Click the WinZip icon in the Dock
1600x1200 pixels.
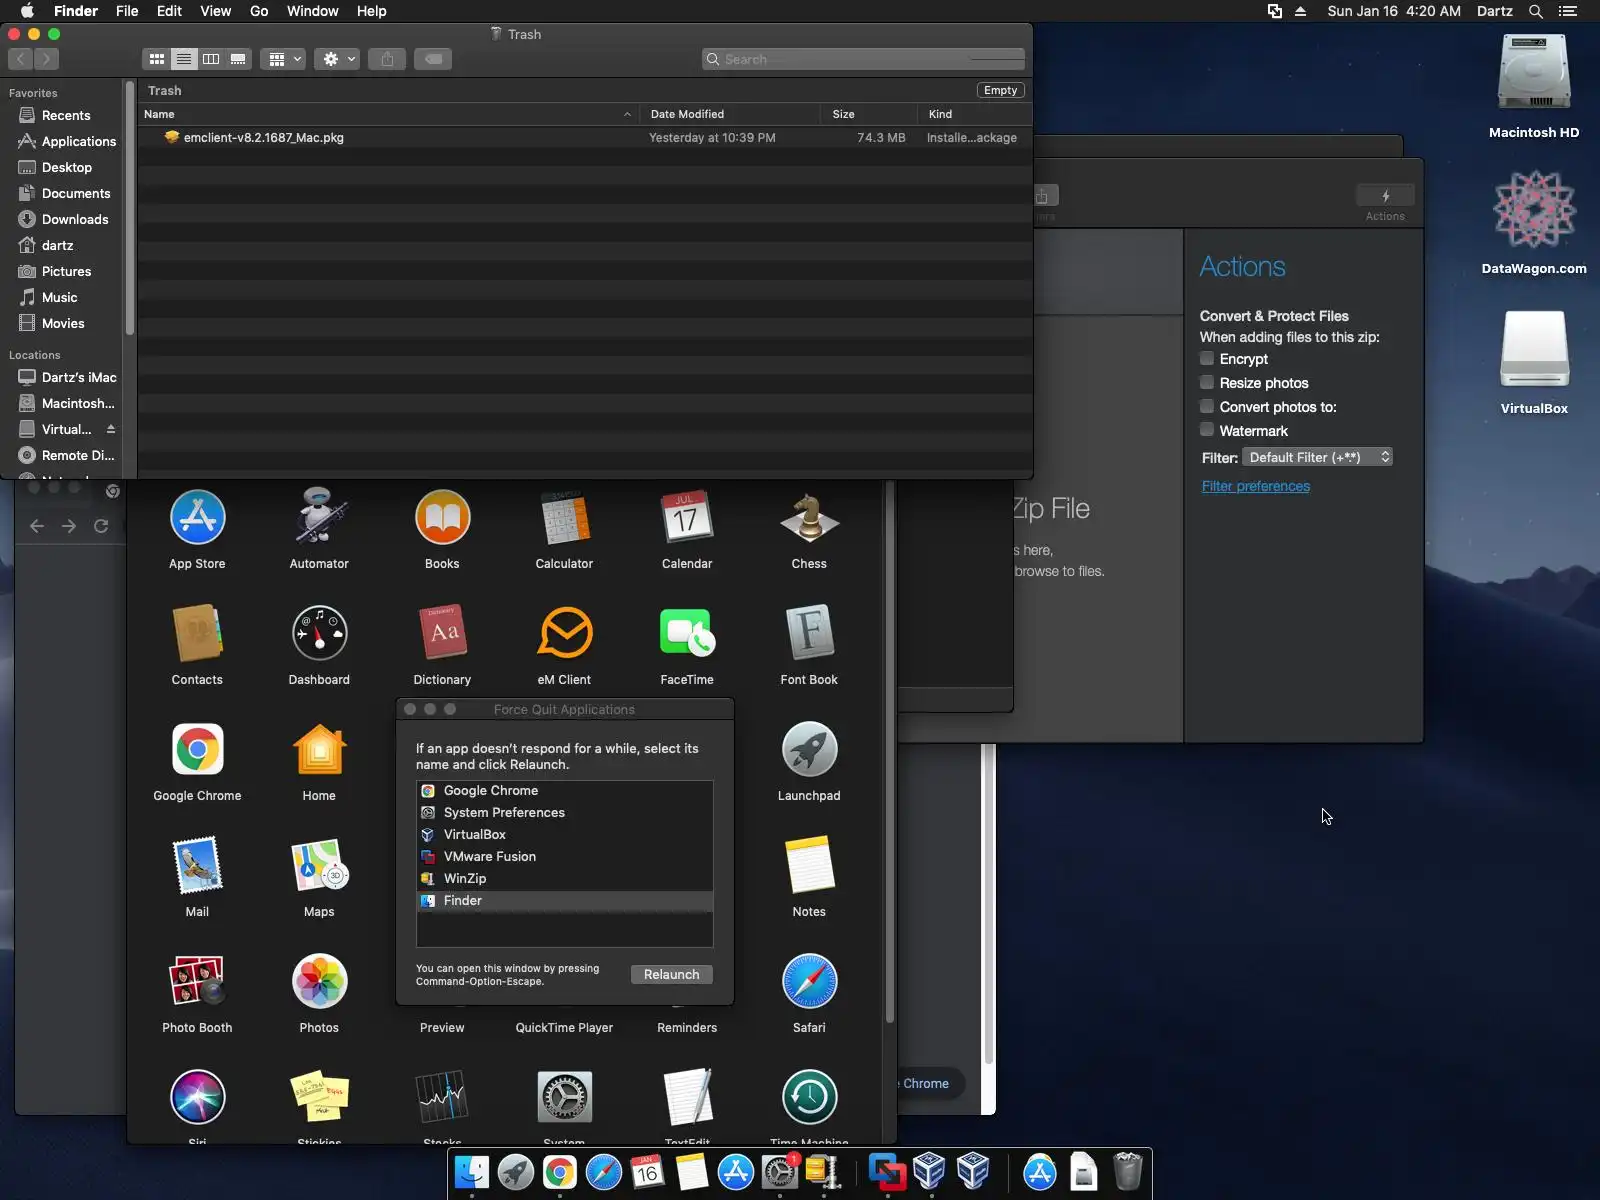(824, 1172)
